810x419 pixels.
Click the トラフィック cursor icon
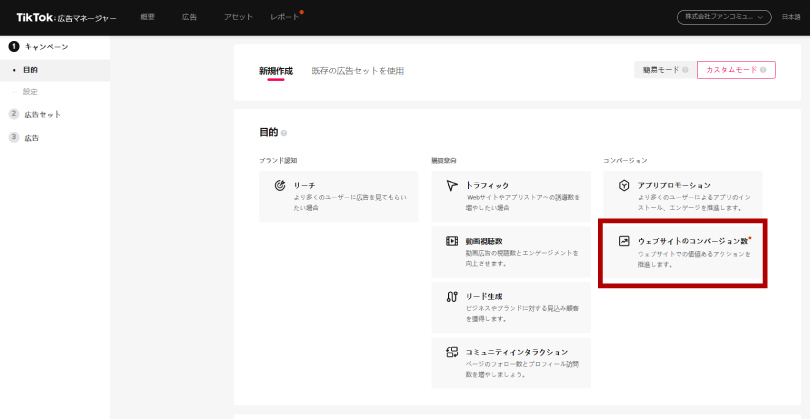pos(452,185)
